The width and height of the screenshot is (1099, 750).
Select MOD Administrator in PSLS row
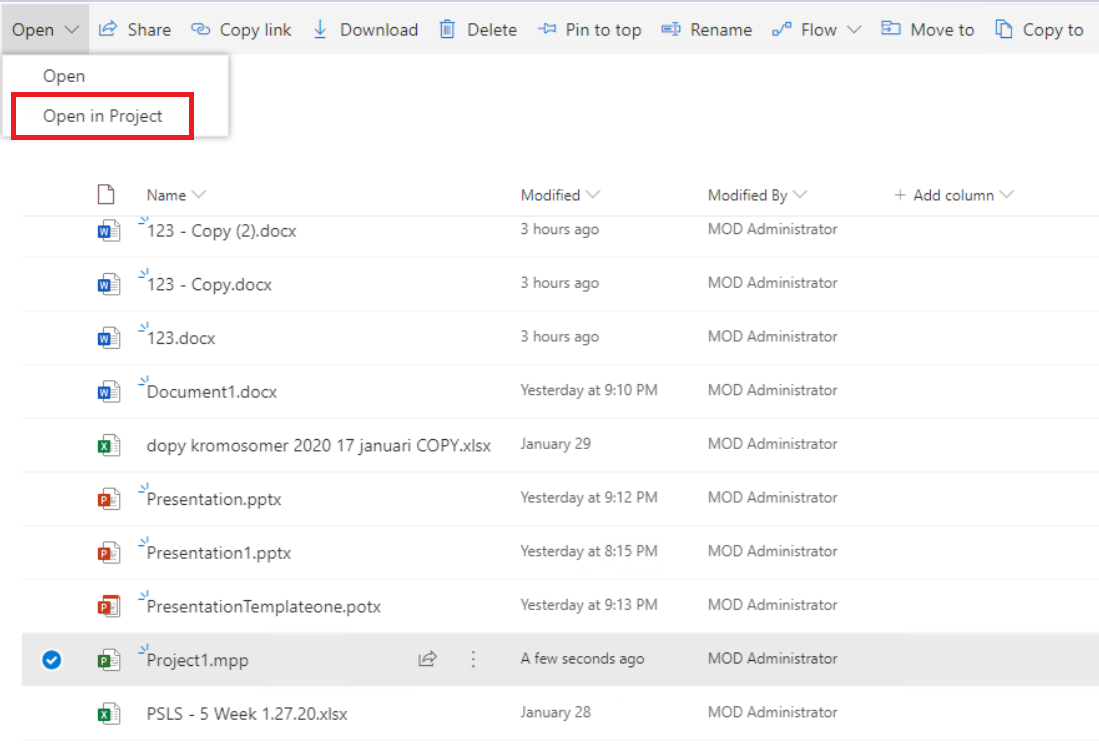pyautogui.click(x=772, y=712)
